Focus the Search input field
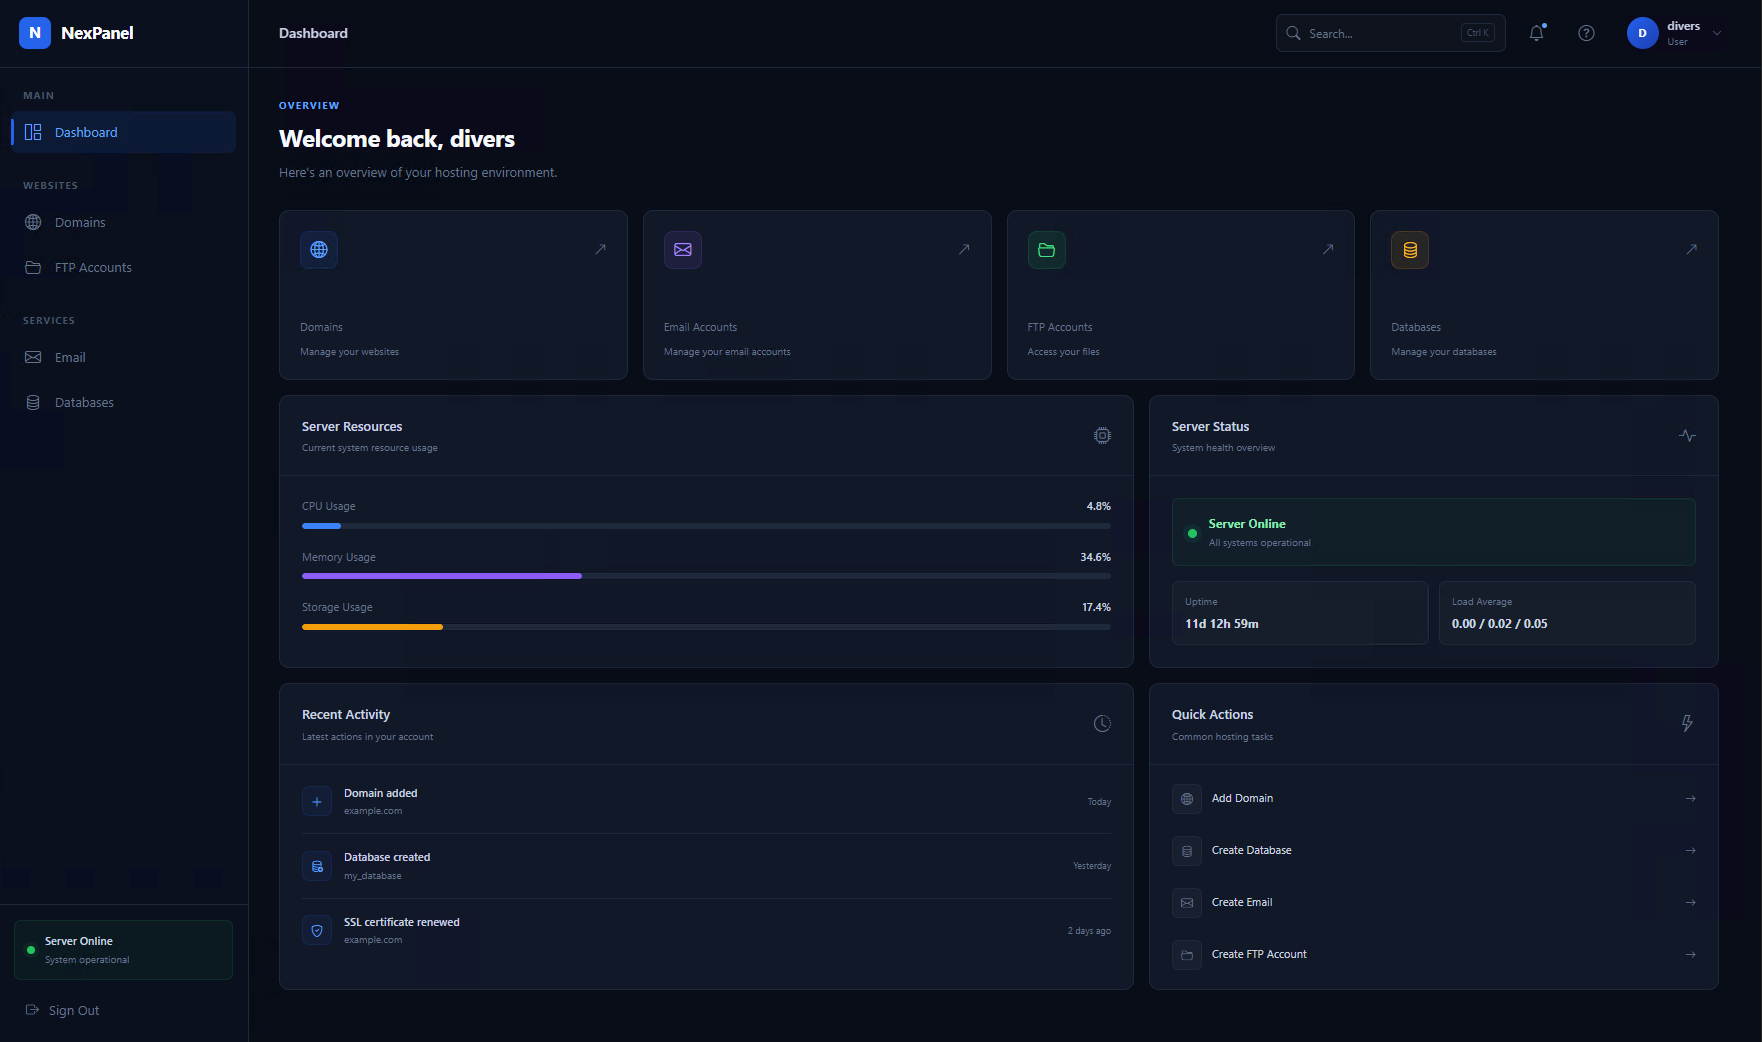 [x=1390, y=33]
